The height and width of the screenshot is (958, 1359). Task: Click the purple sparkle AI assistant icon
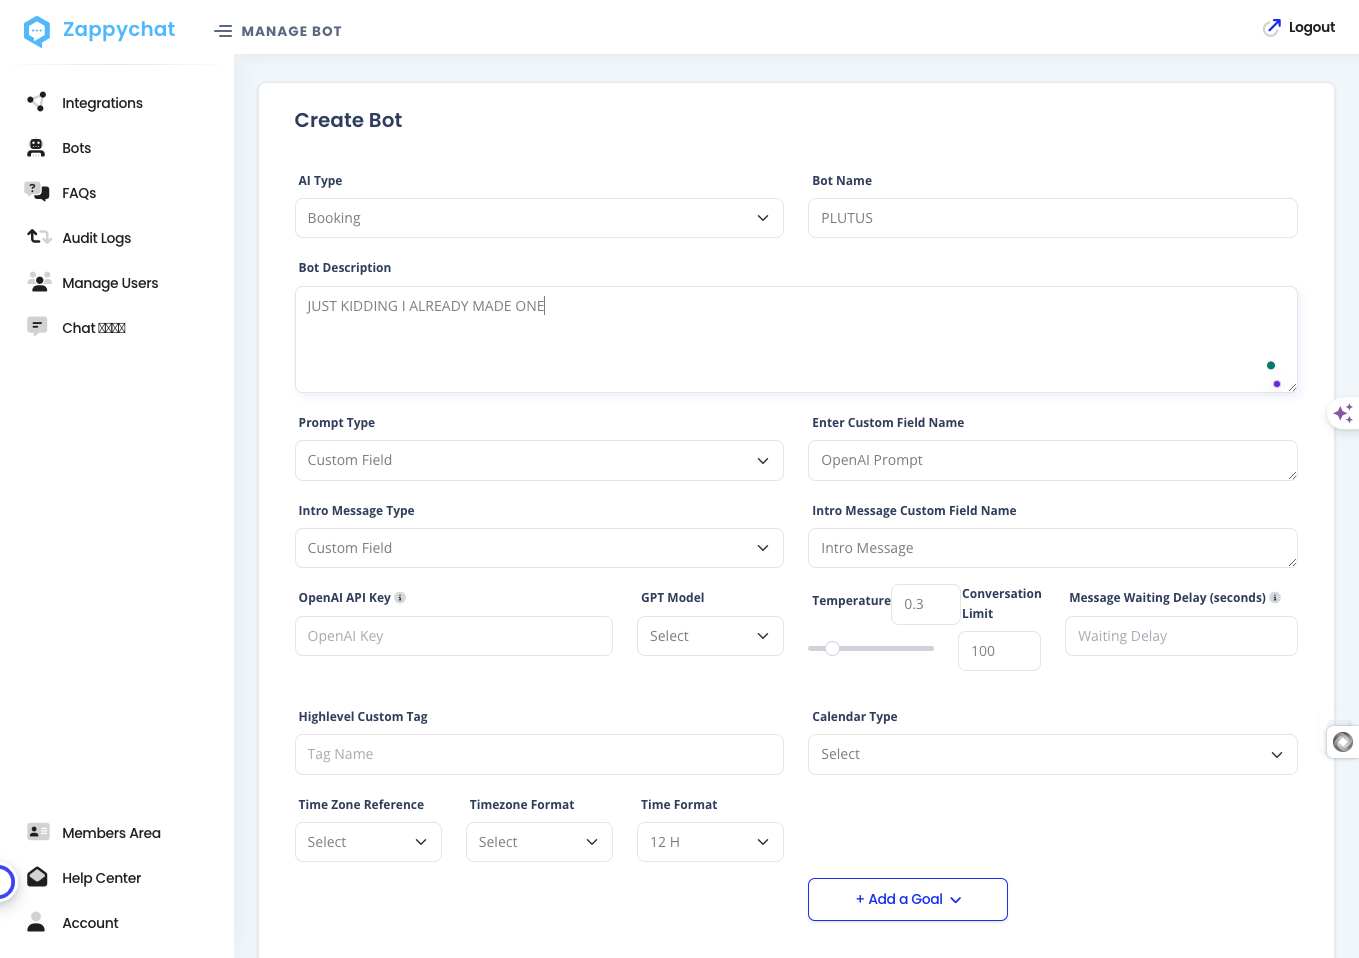point(1343,413)
